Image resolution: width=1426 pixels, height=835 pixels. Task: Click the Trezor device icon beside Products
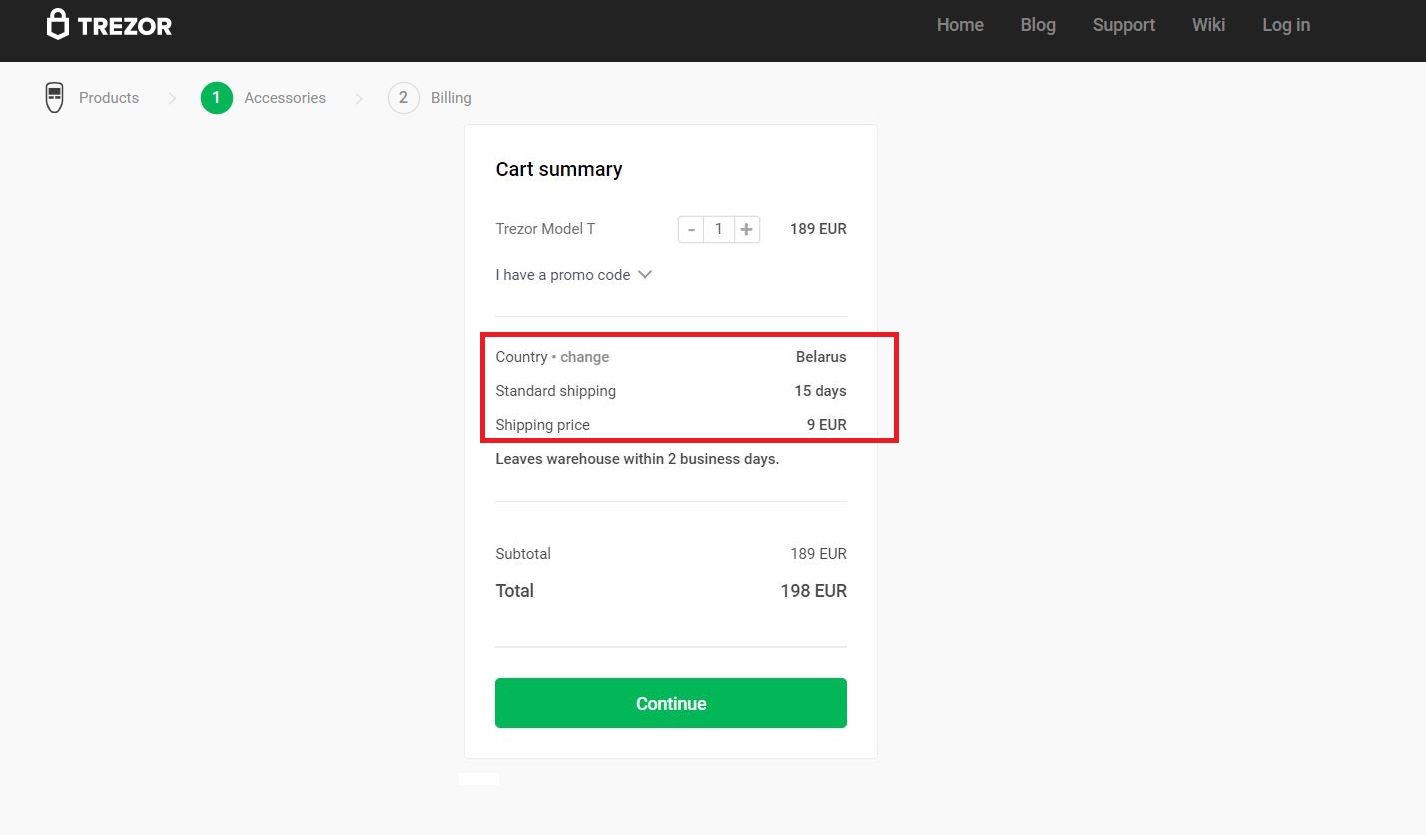[55, 98]
